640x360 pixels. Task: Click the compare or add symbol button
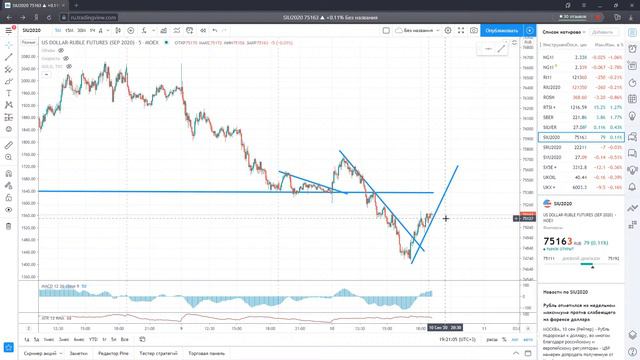click(x=131, y=31)
